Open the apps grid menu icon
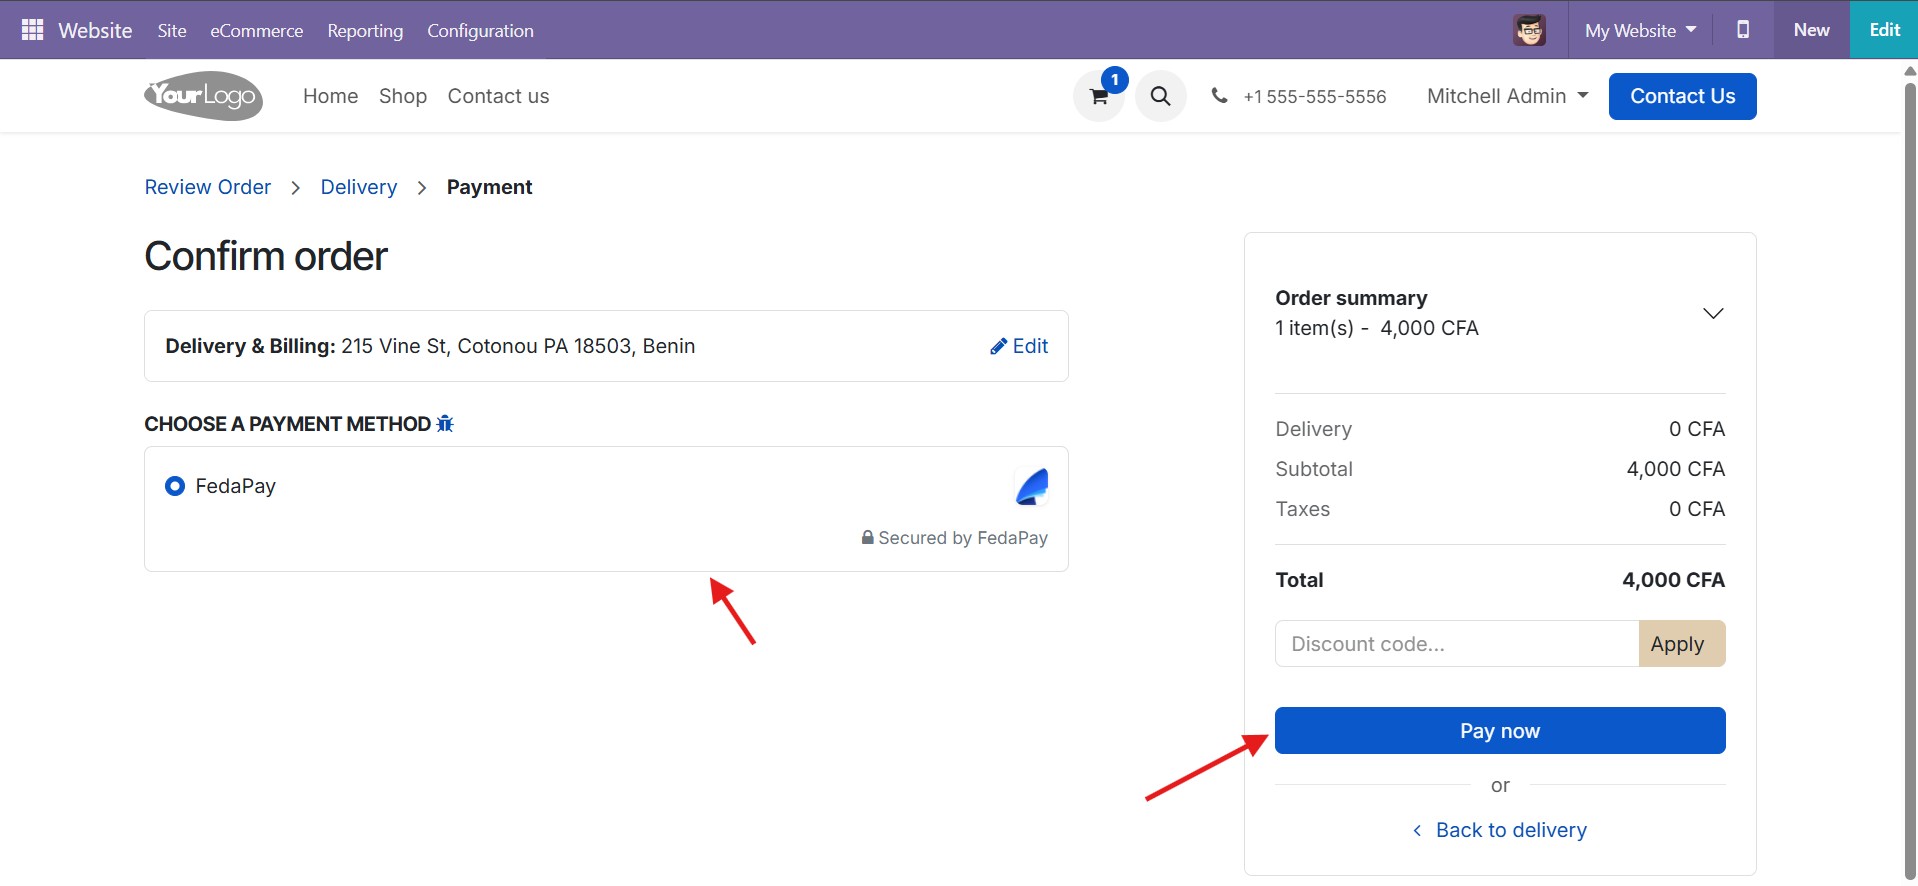 tap(32, 30)
